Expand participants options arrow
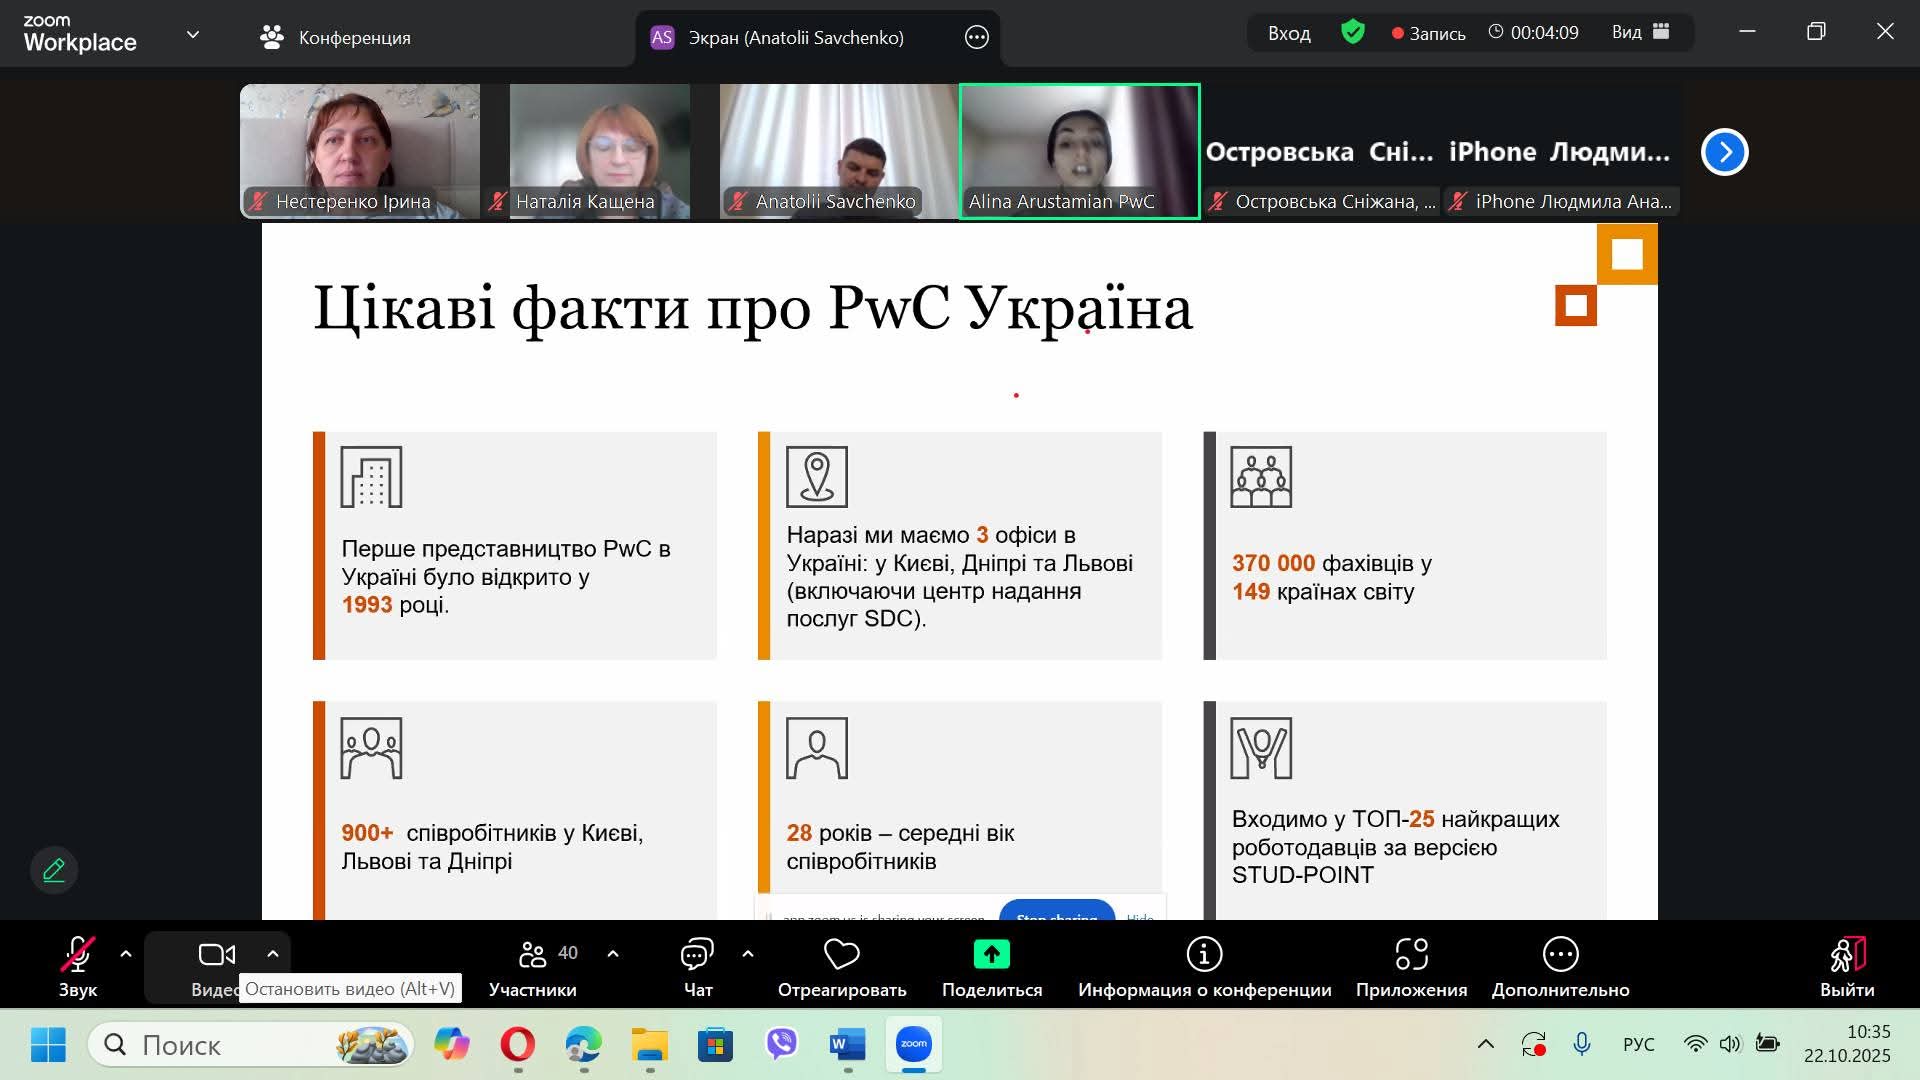Viewport: 1920px width, 1080px height. pyautogui.click(x=613, y=954)
